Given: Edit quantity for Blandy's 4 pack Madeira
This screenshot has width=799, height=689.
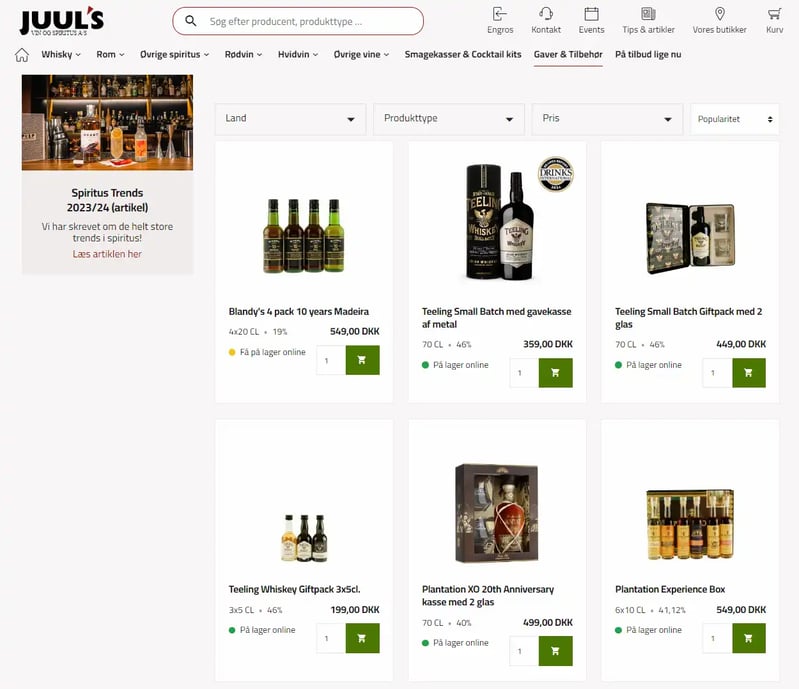Looking at the screenshot, I should click(331, 360).
